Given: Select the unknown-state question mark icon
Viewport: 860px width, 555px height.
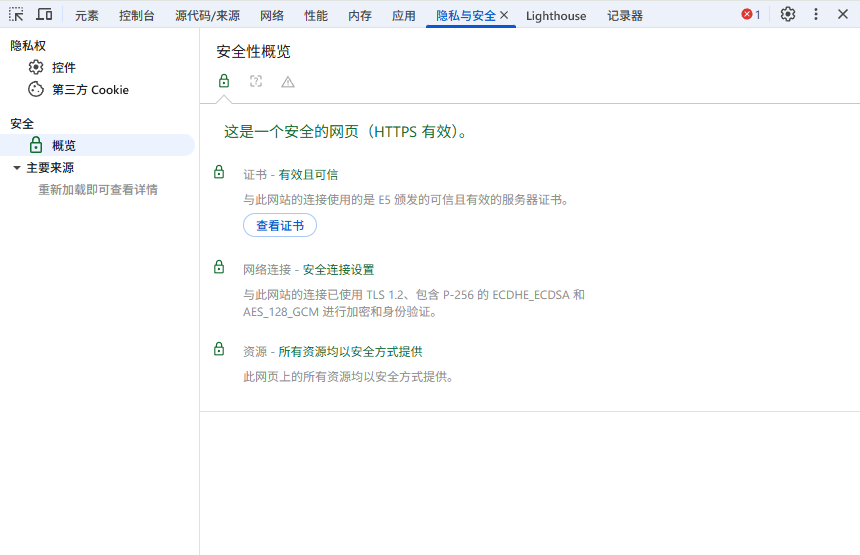Looking at the screenshot, I should 256,81.
